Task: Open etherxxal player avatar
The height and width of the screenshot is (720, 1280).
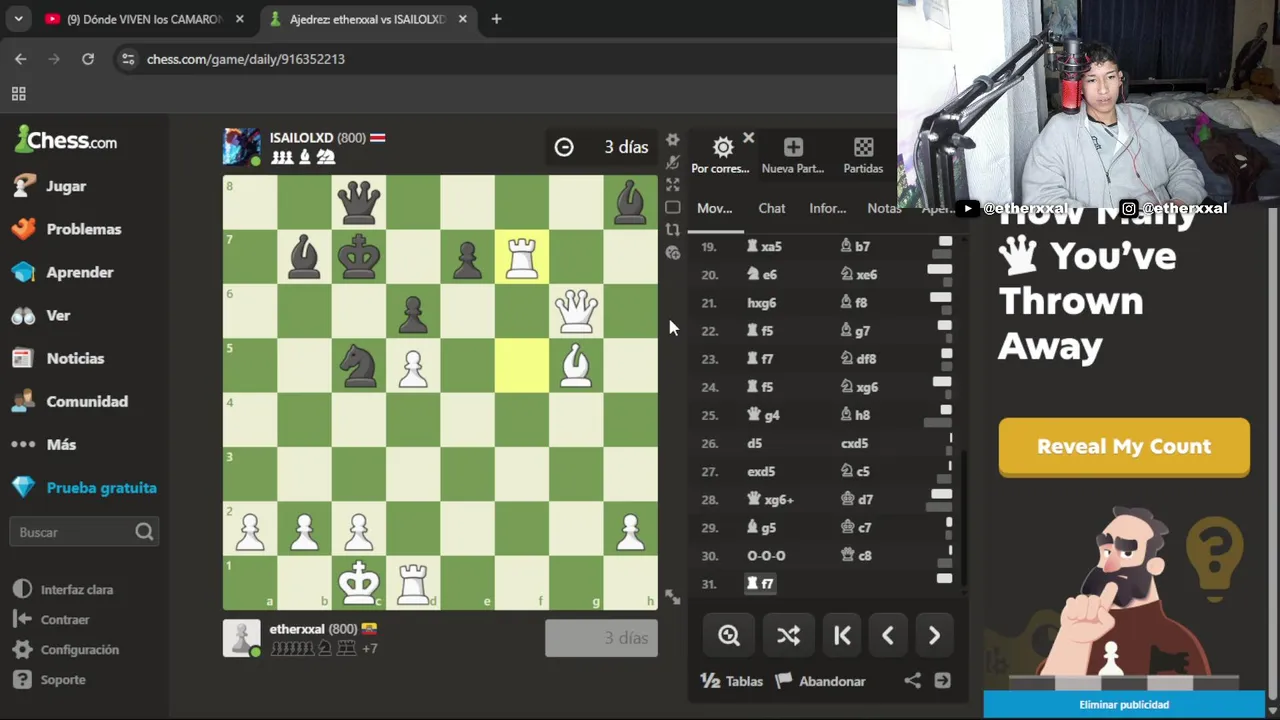Action: tap(241, 638)
